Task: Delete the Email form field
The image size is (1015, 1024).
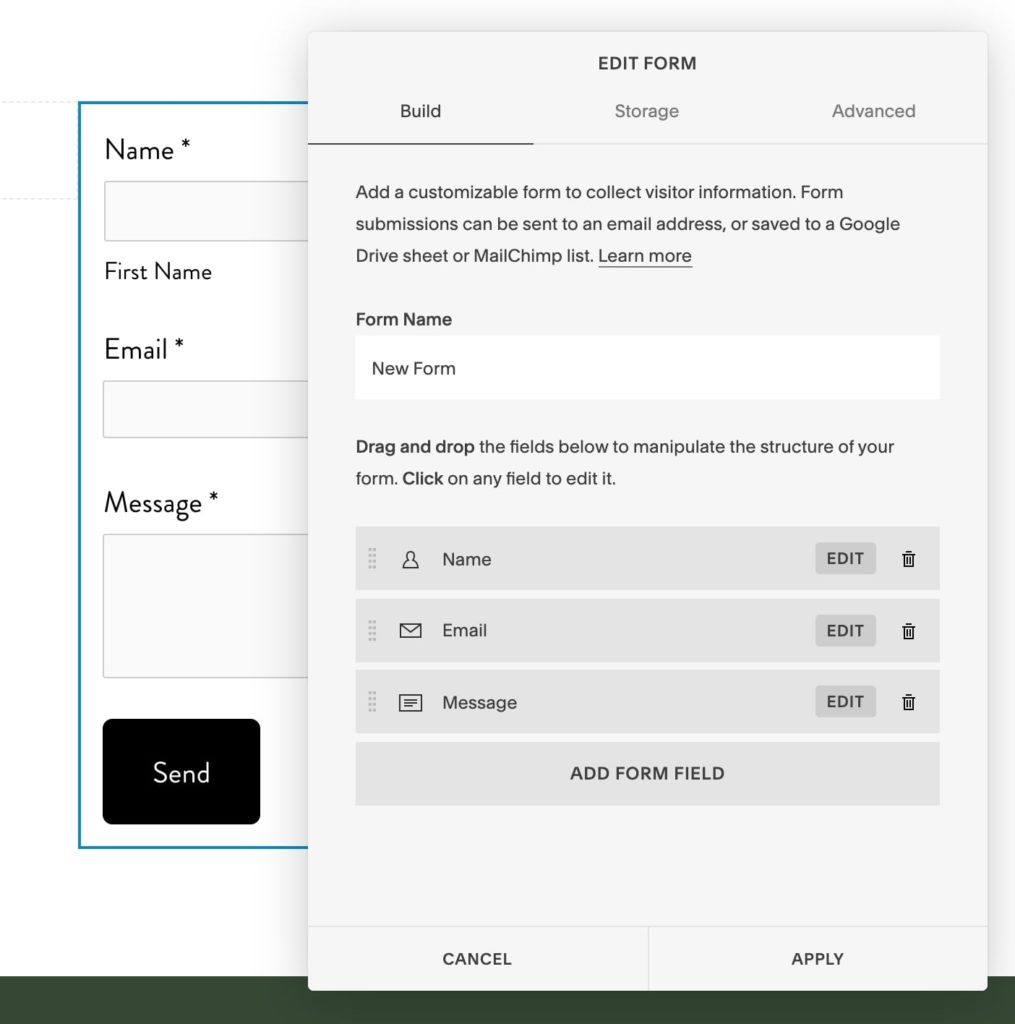Action: point(908,631)
